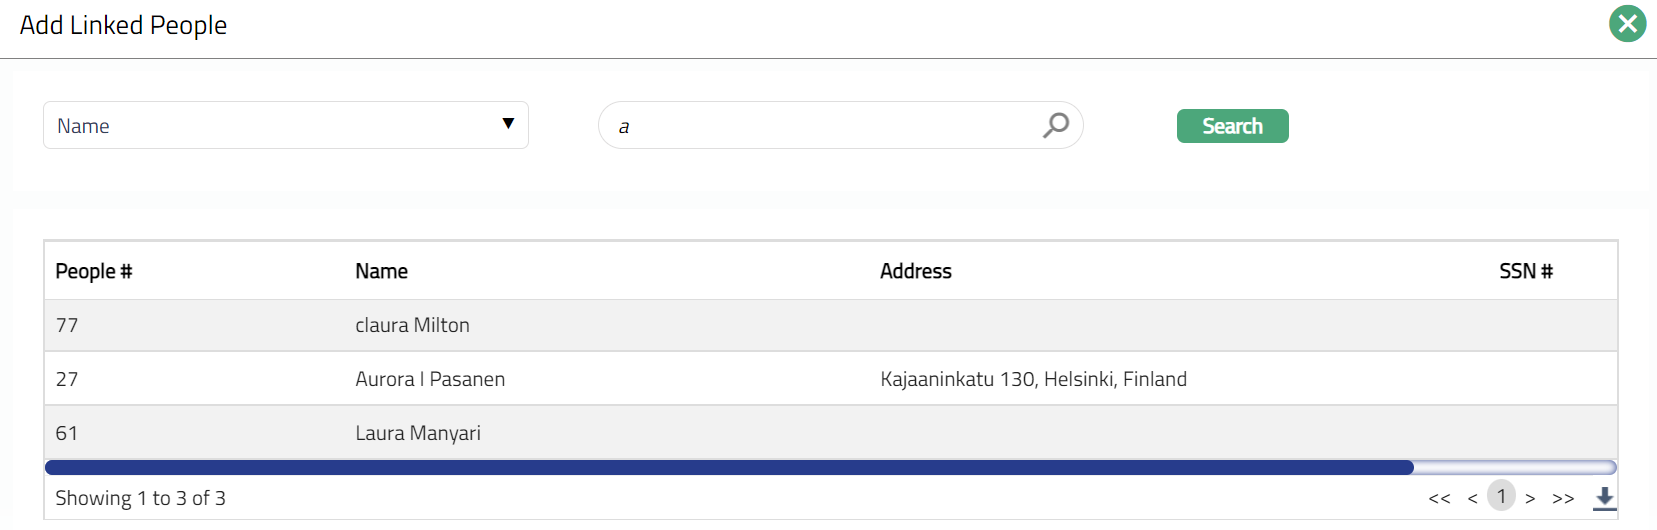Jump to the last results page
The height and width of the screenshot is (530, 1657).
point(1563,498)
